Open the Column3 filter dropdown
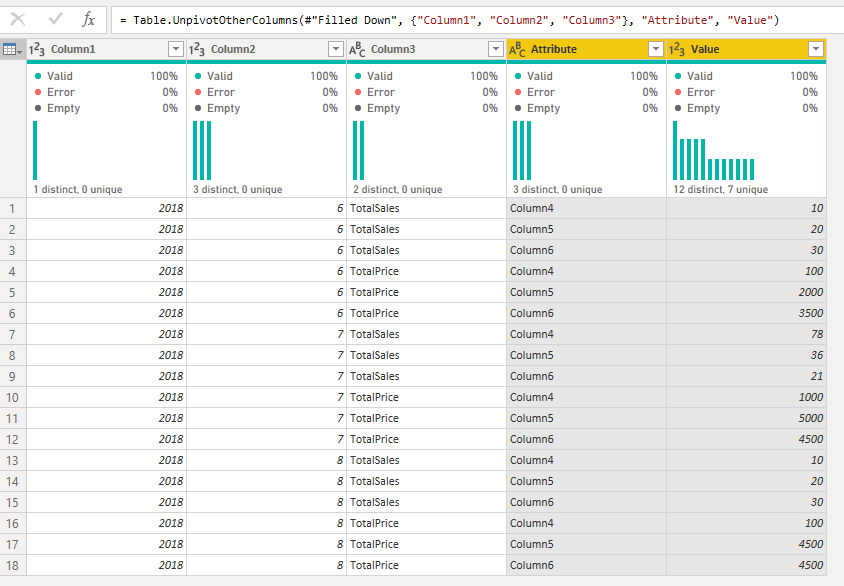Image resolution: width=844 pixels, height=586 pixels. [496, 50]
